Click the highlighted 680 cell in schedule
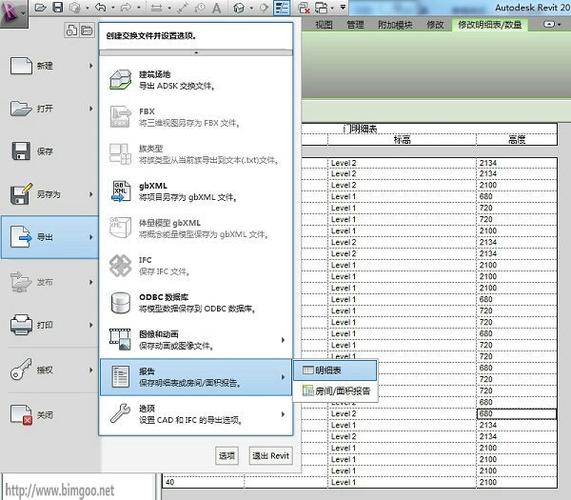 (x=516, y=413)
